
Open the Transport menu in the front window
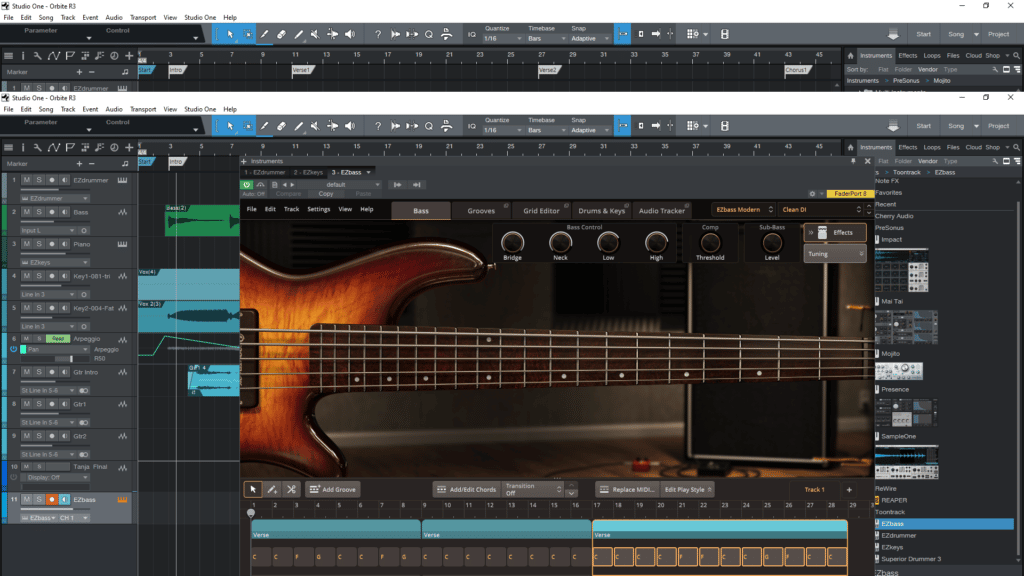click(x=142, y=110)
